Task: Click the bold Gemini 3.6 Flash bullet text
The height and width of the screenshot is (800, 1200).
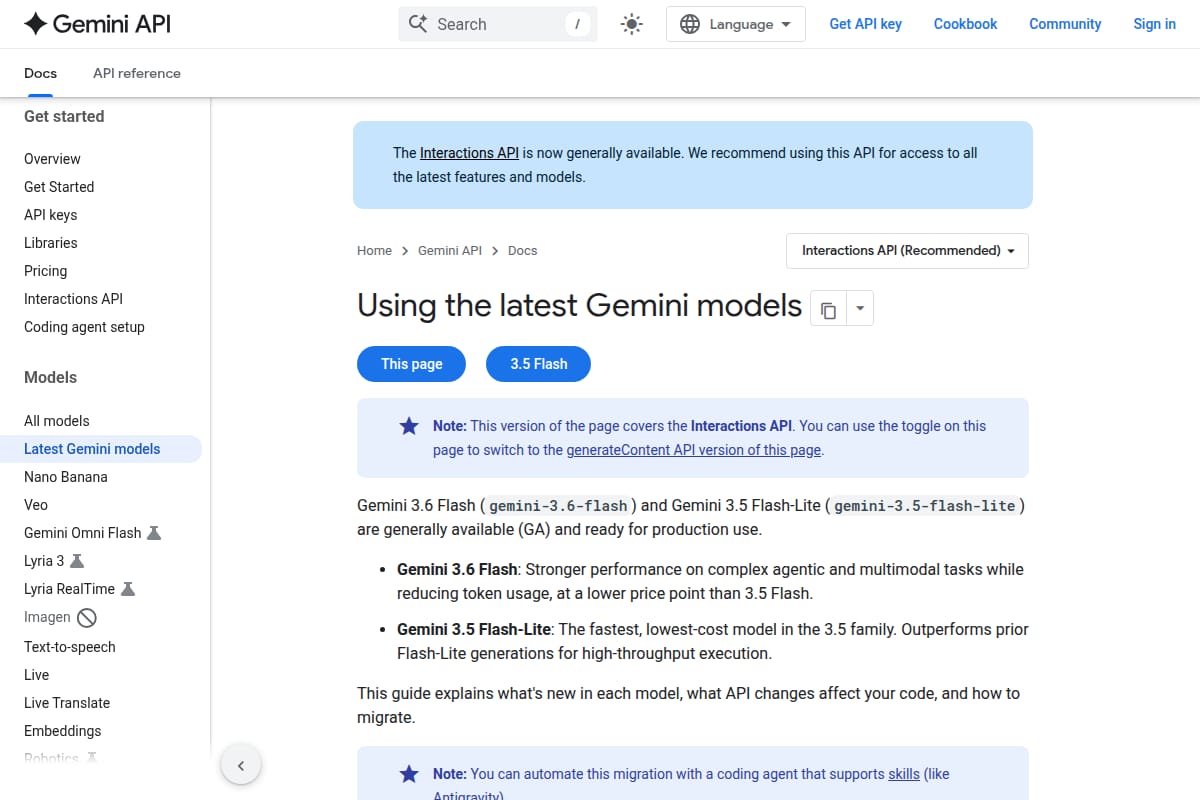Action: tap(457, 569)
